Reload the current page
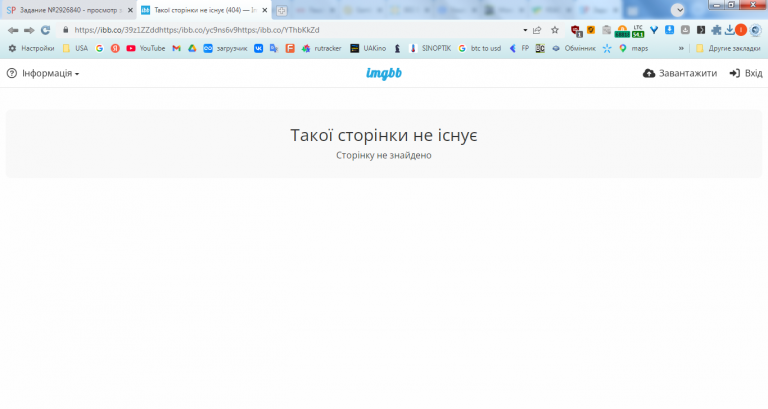This screenshot has width=768, height=409. (46, 30)
